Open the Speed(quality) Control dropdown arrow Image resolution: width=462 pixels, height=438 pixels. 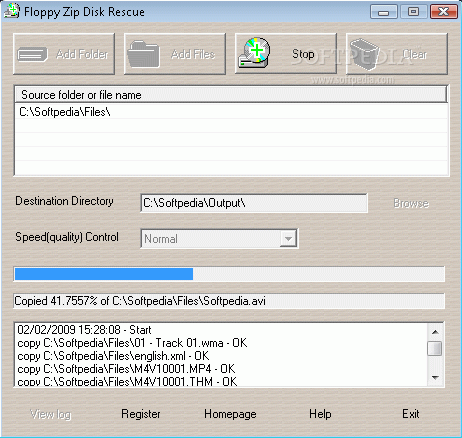click(x=288, y=238)
